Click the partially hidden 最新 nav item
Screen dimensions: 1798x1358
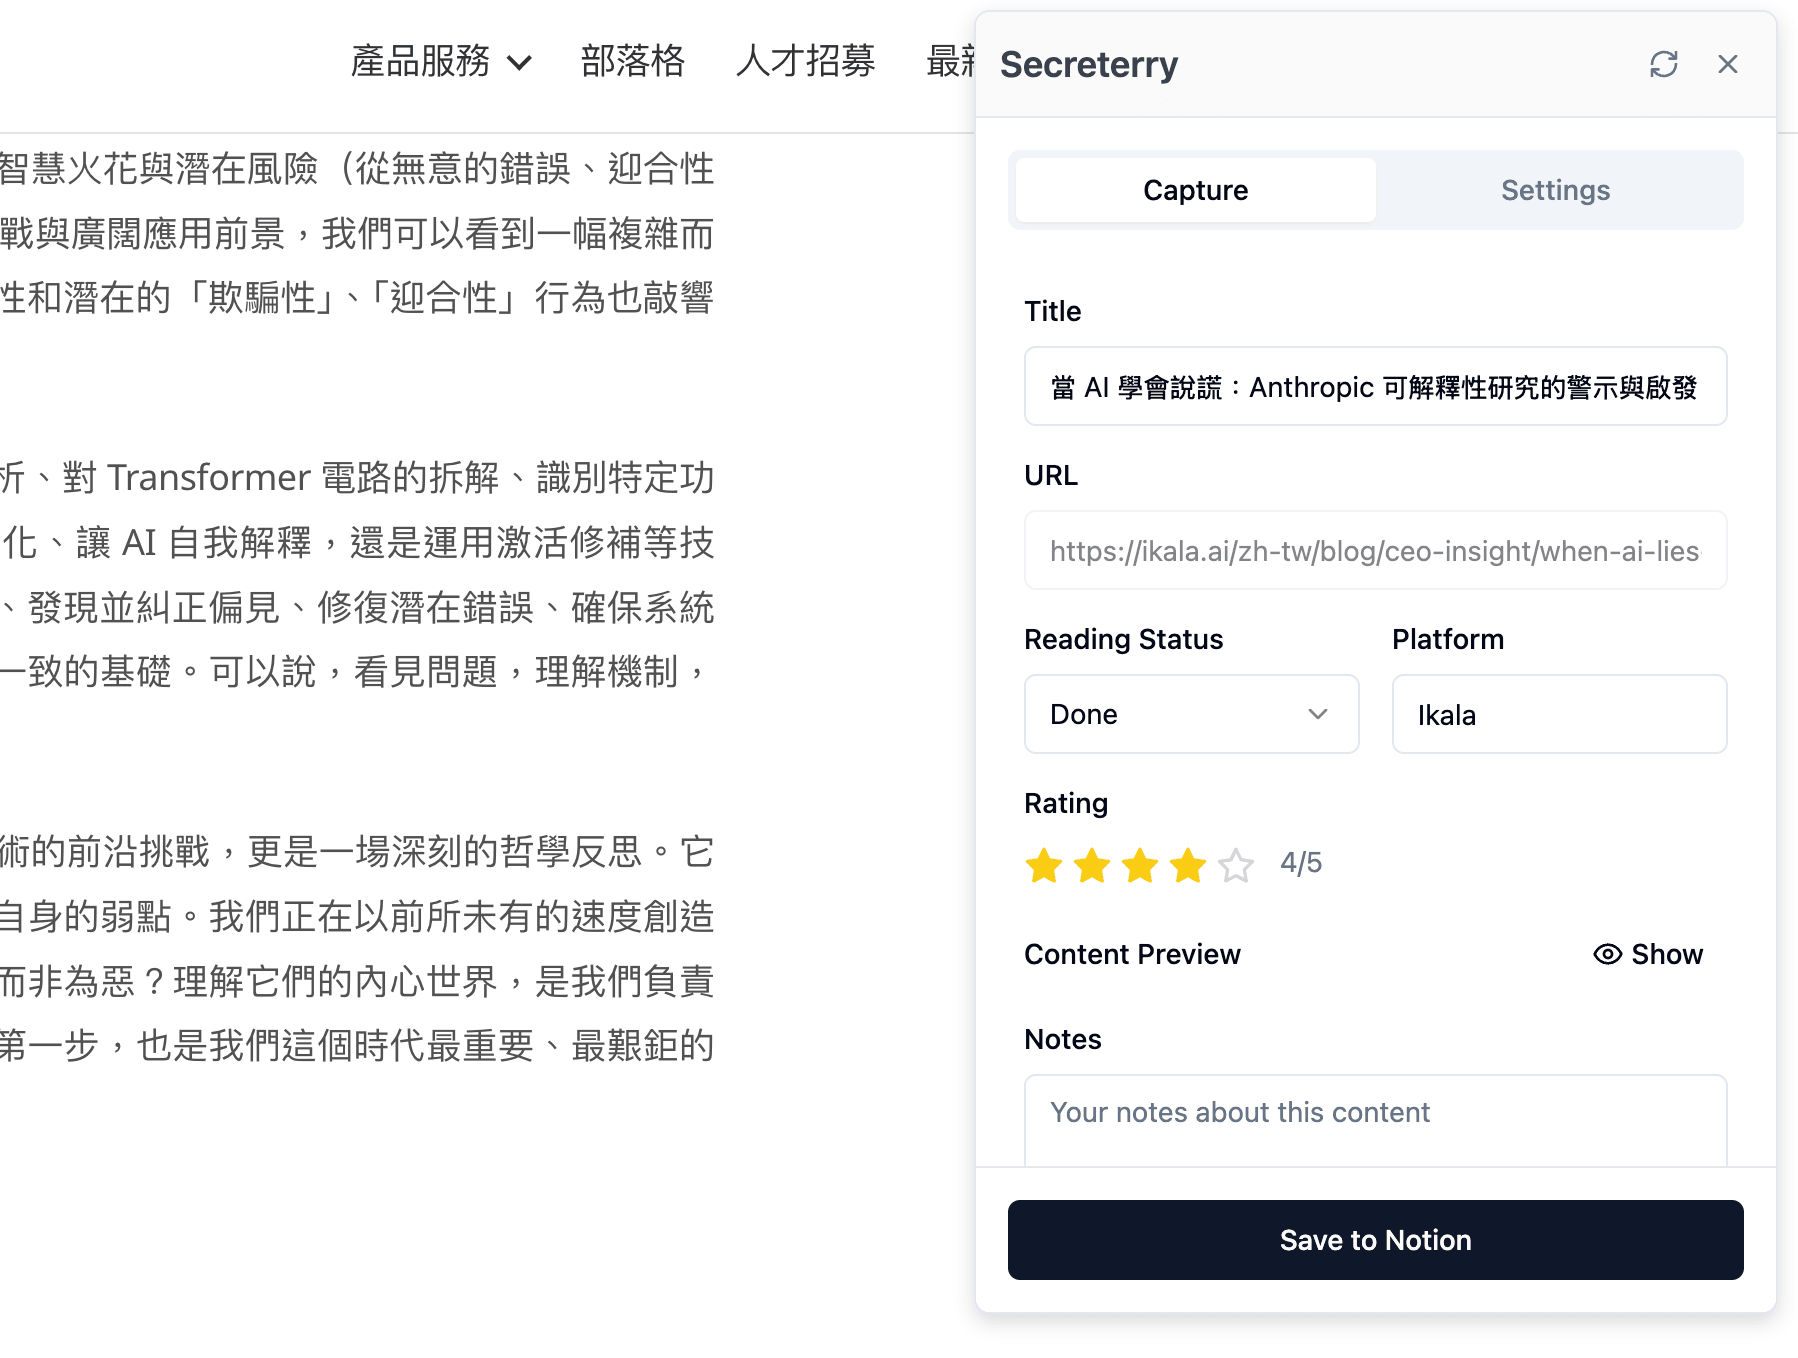click(950, 61)
